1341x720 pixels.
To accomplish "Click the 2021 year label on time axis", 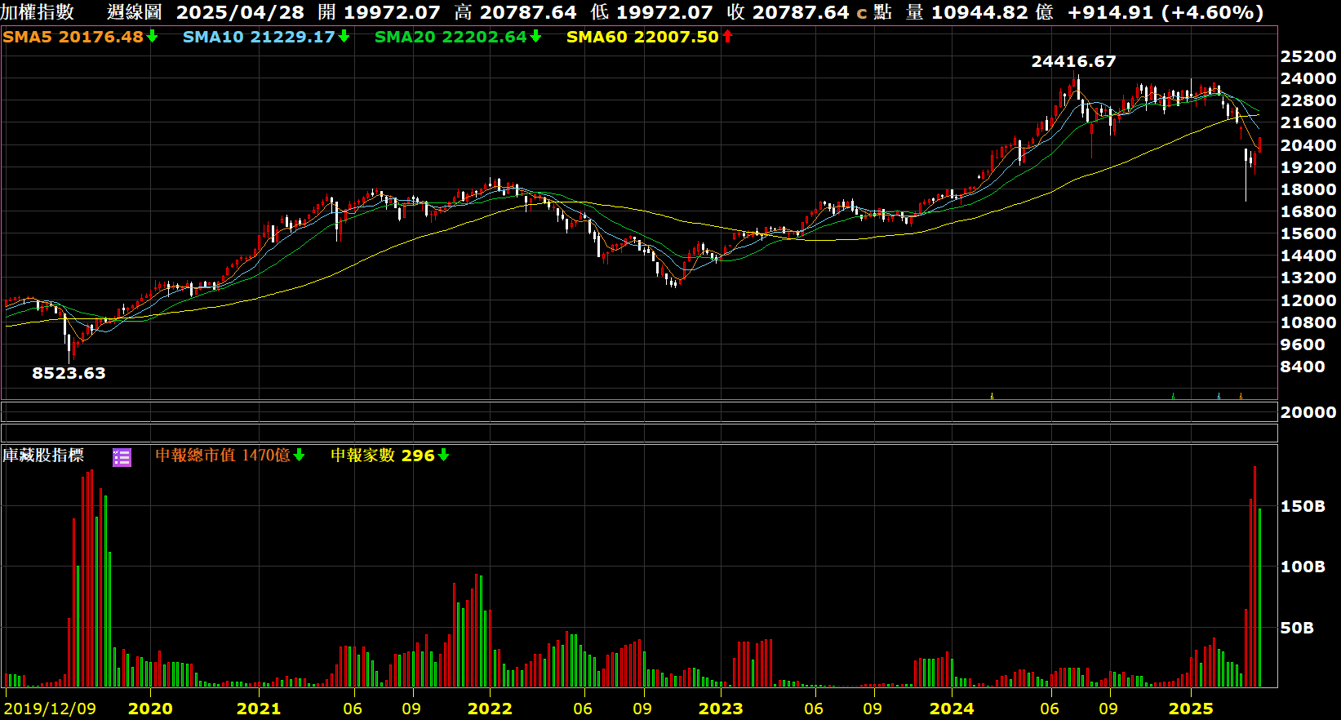I will pyautogui.click(x=260, y=708).
